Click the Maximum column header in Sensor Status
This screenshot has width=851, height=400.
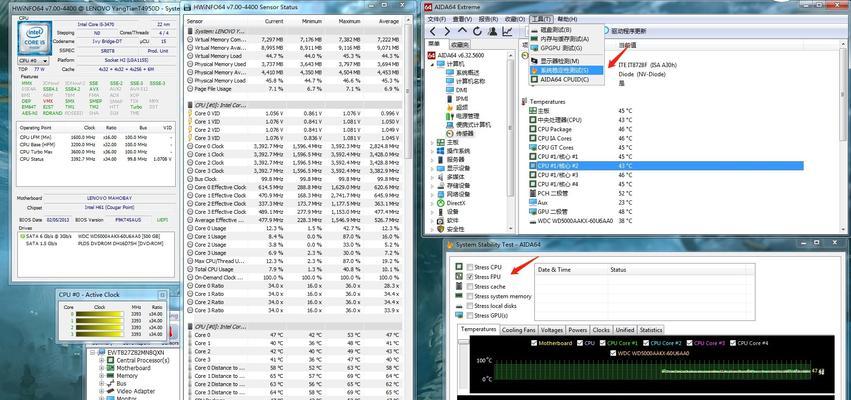350,21
